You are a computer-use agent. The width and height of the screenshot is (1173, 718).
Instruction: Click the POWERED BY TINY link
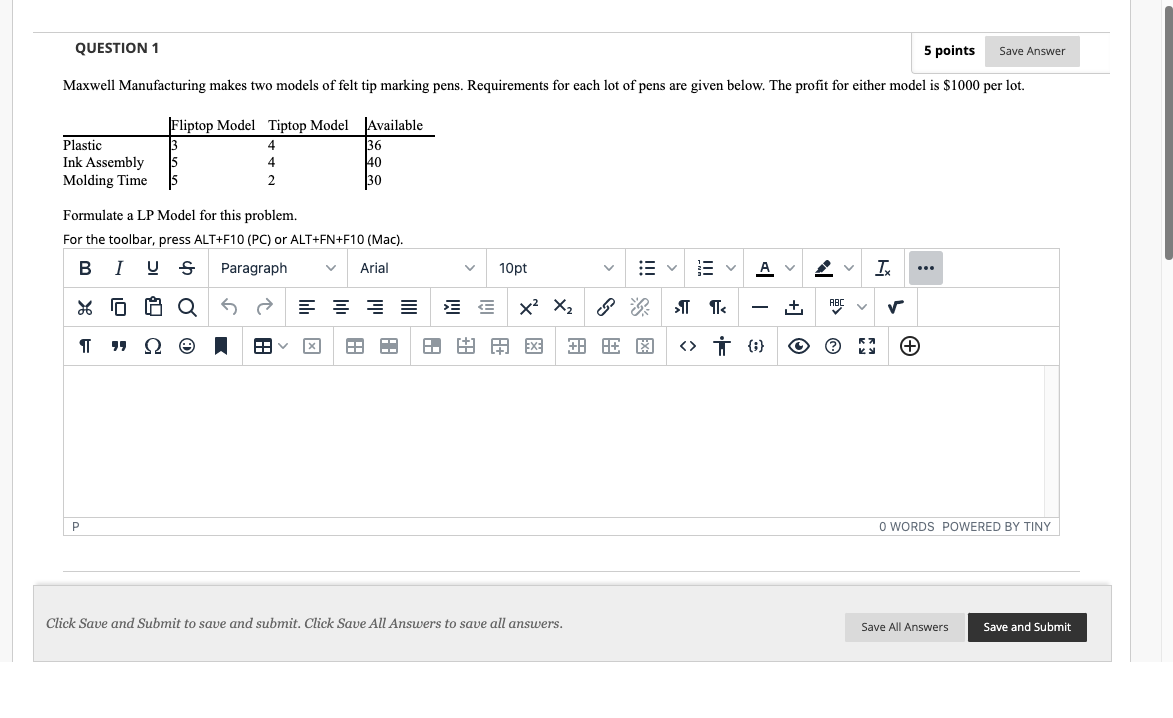996,527
